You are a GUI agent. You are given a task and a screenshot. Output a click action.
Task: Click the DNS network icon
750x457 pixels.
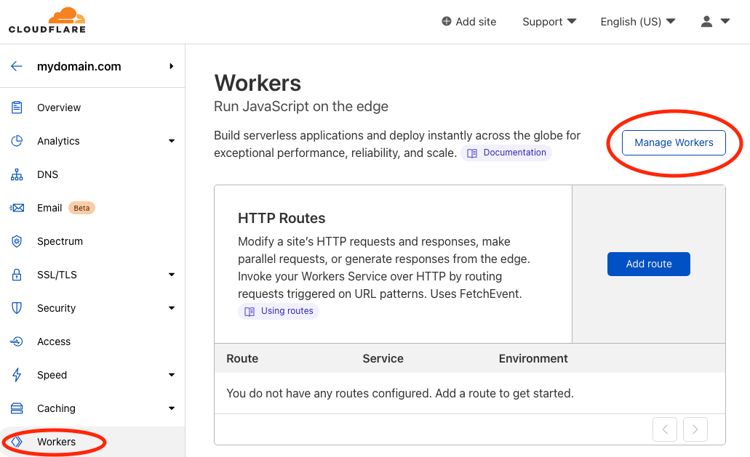click(x=17, y=175)
